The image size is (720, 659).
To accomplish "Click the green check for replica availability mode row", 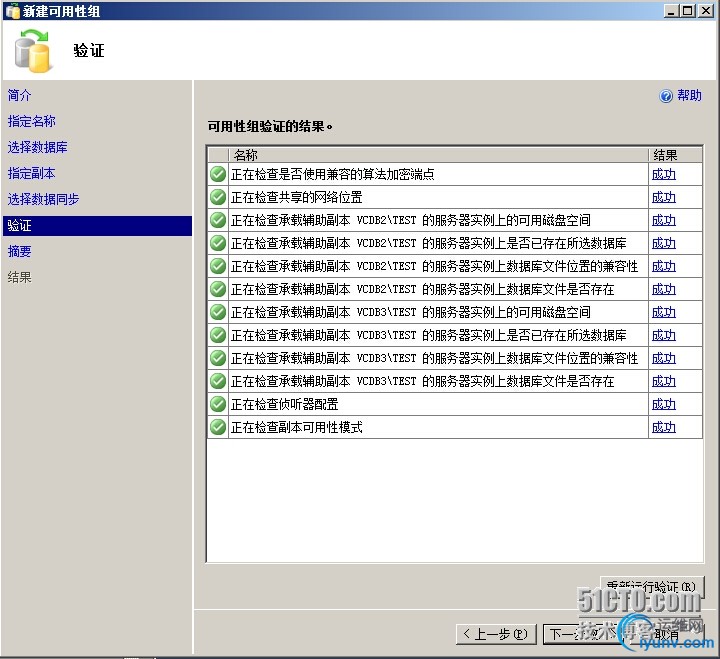I will point(218,427).
